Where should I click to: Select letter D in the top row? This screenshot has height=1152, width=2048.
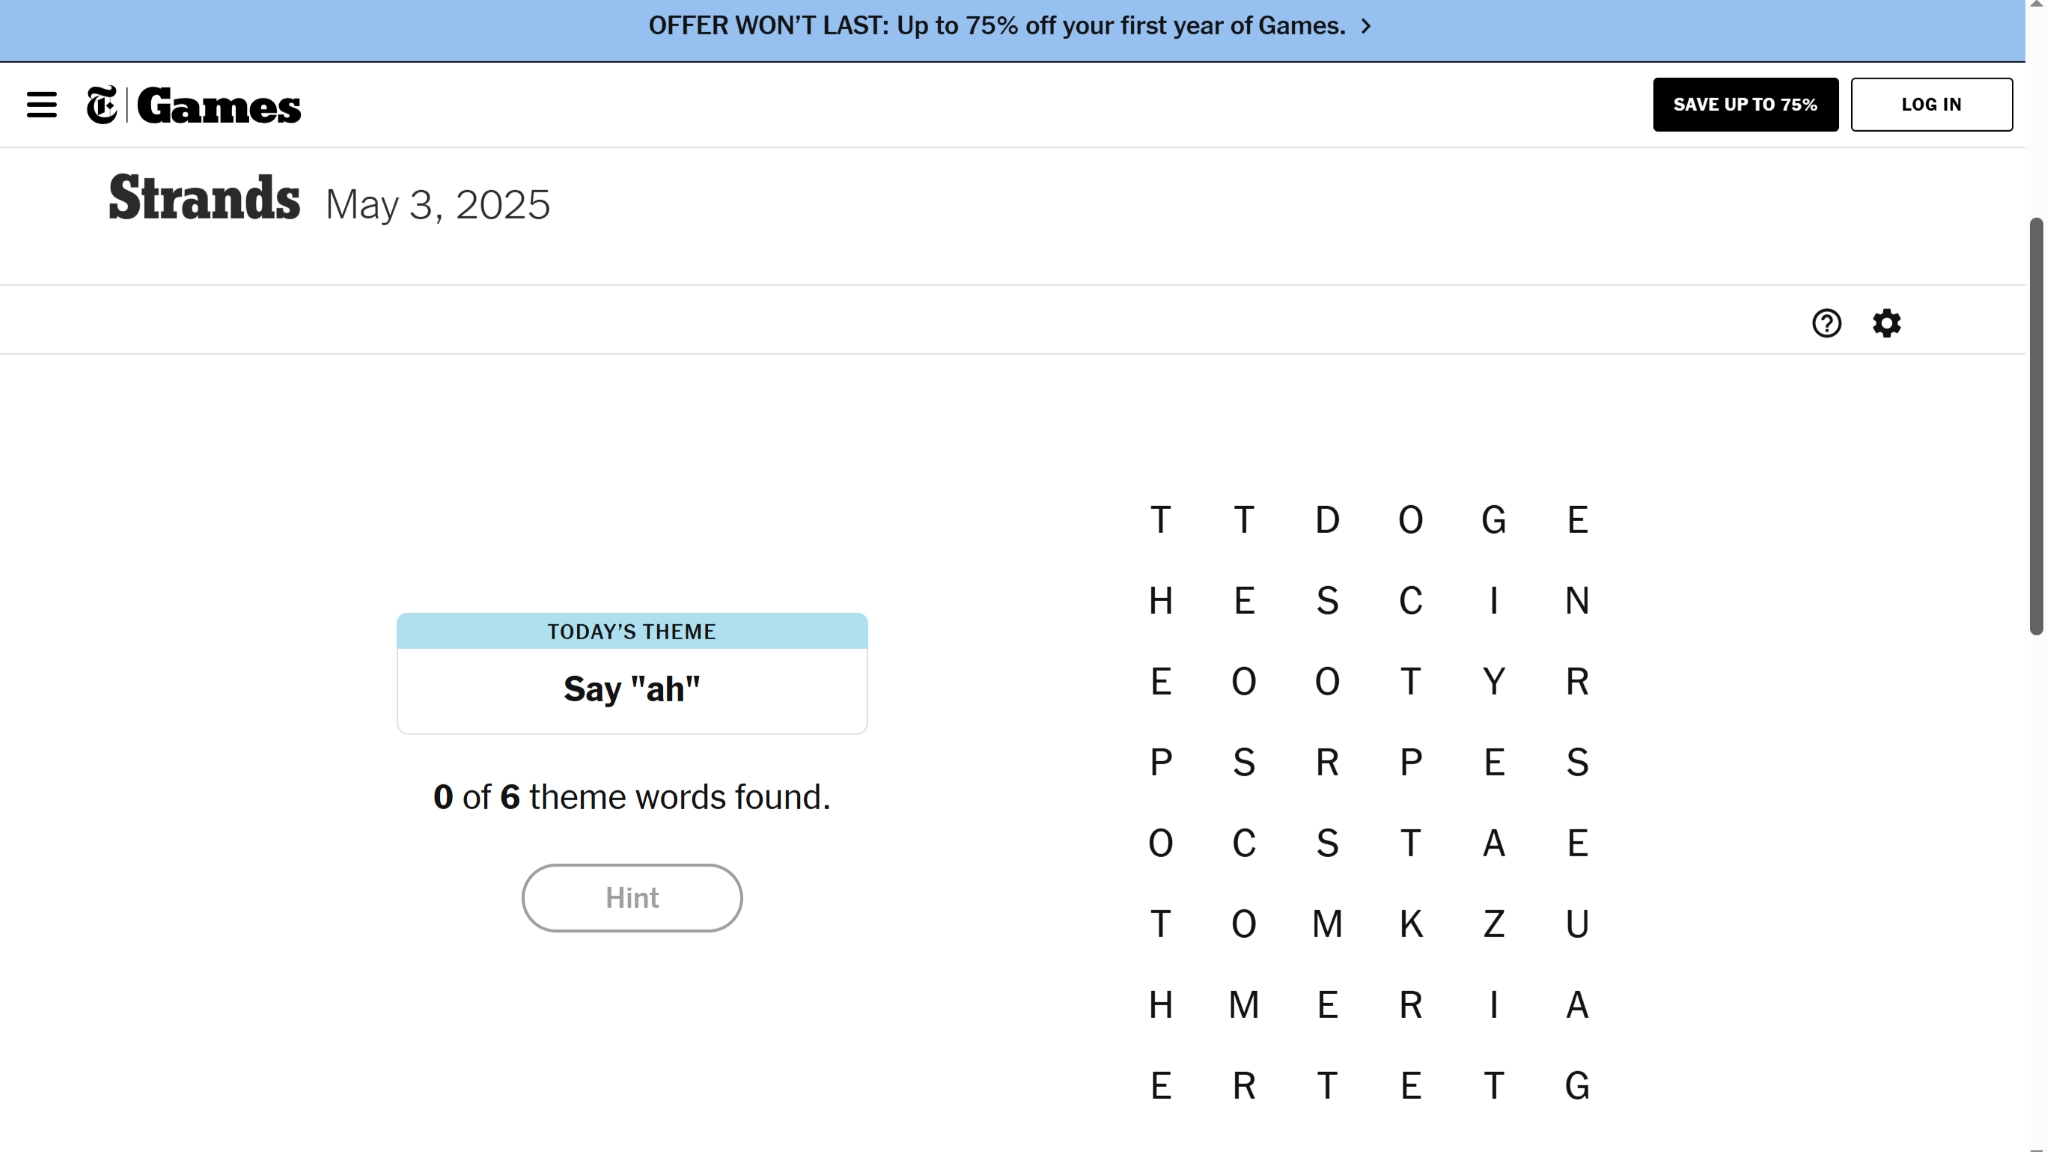pyautogui.click(x=1327, y=520)
